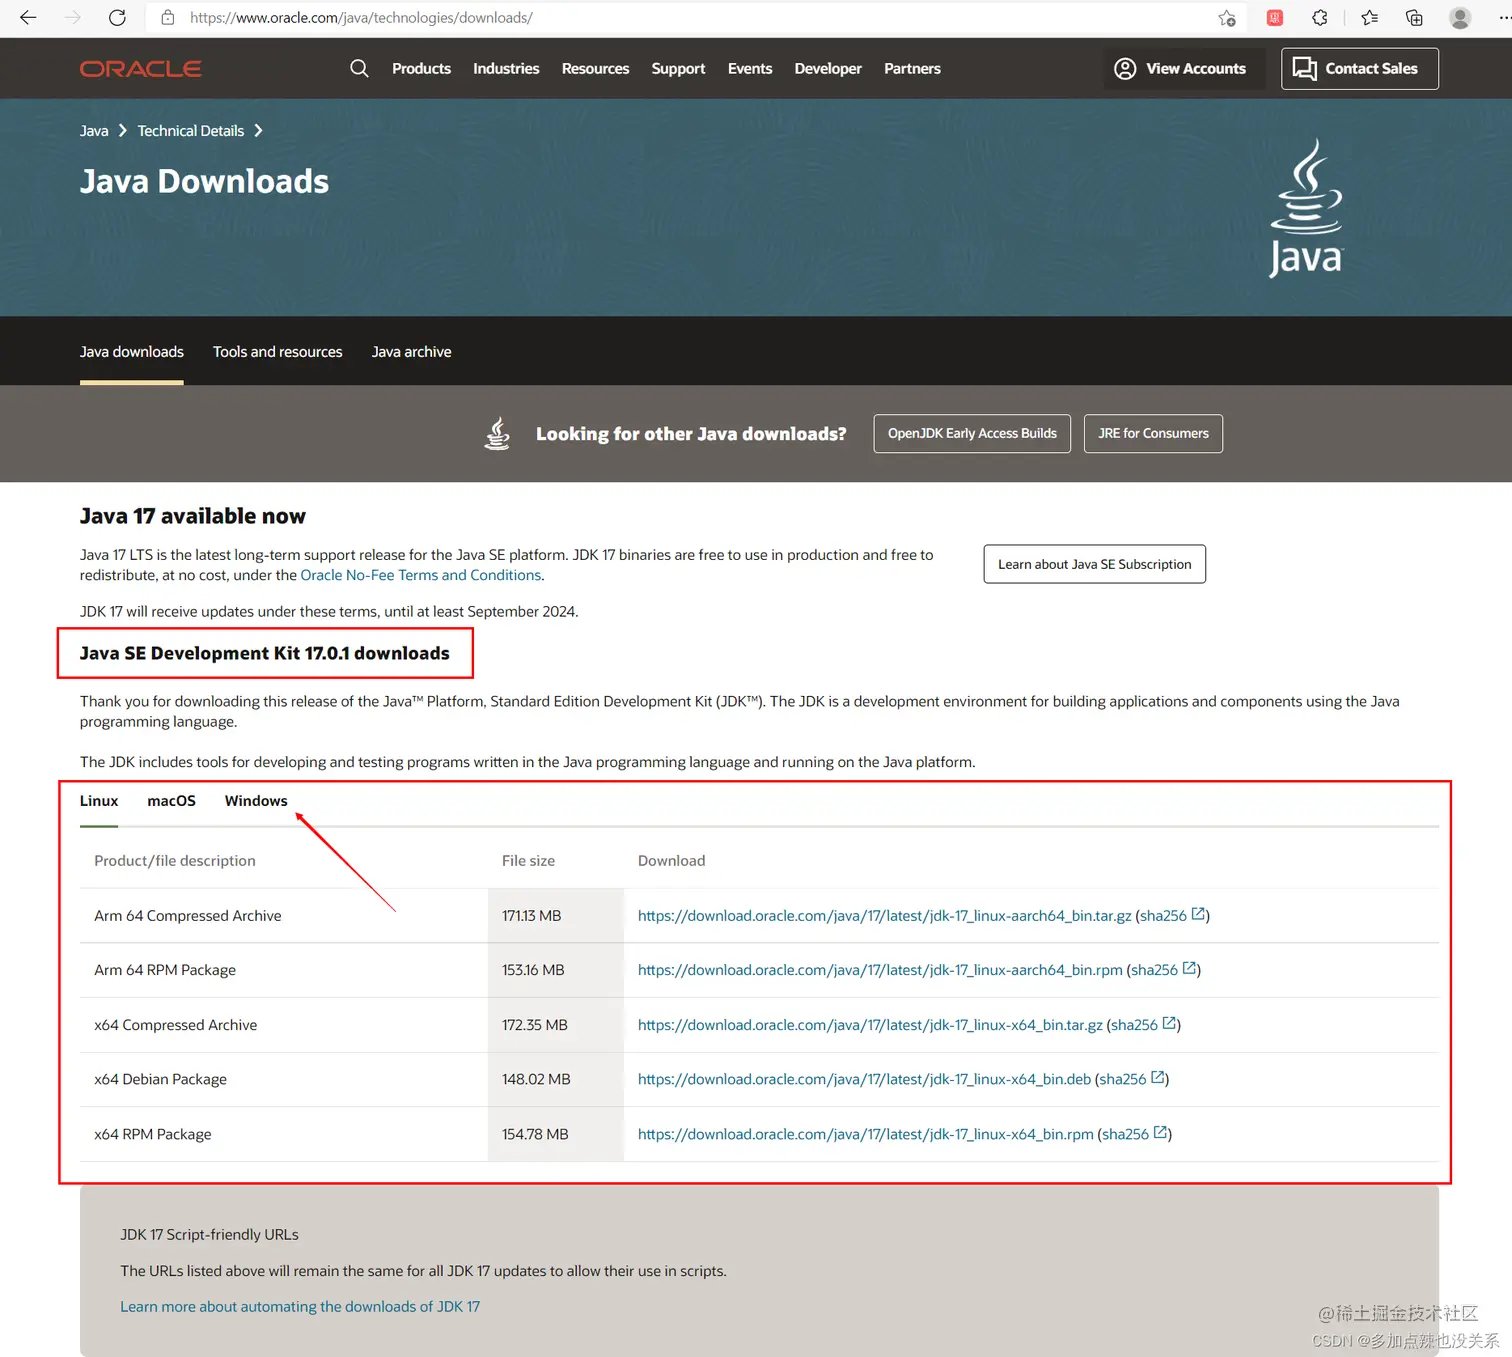Click the Oracle logo
Viewport: 1512px width, 1357px height.
pos(141,69)
